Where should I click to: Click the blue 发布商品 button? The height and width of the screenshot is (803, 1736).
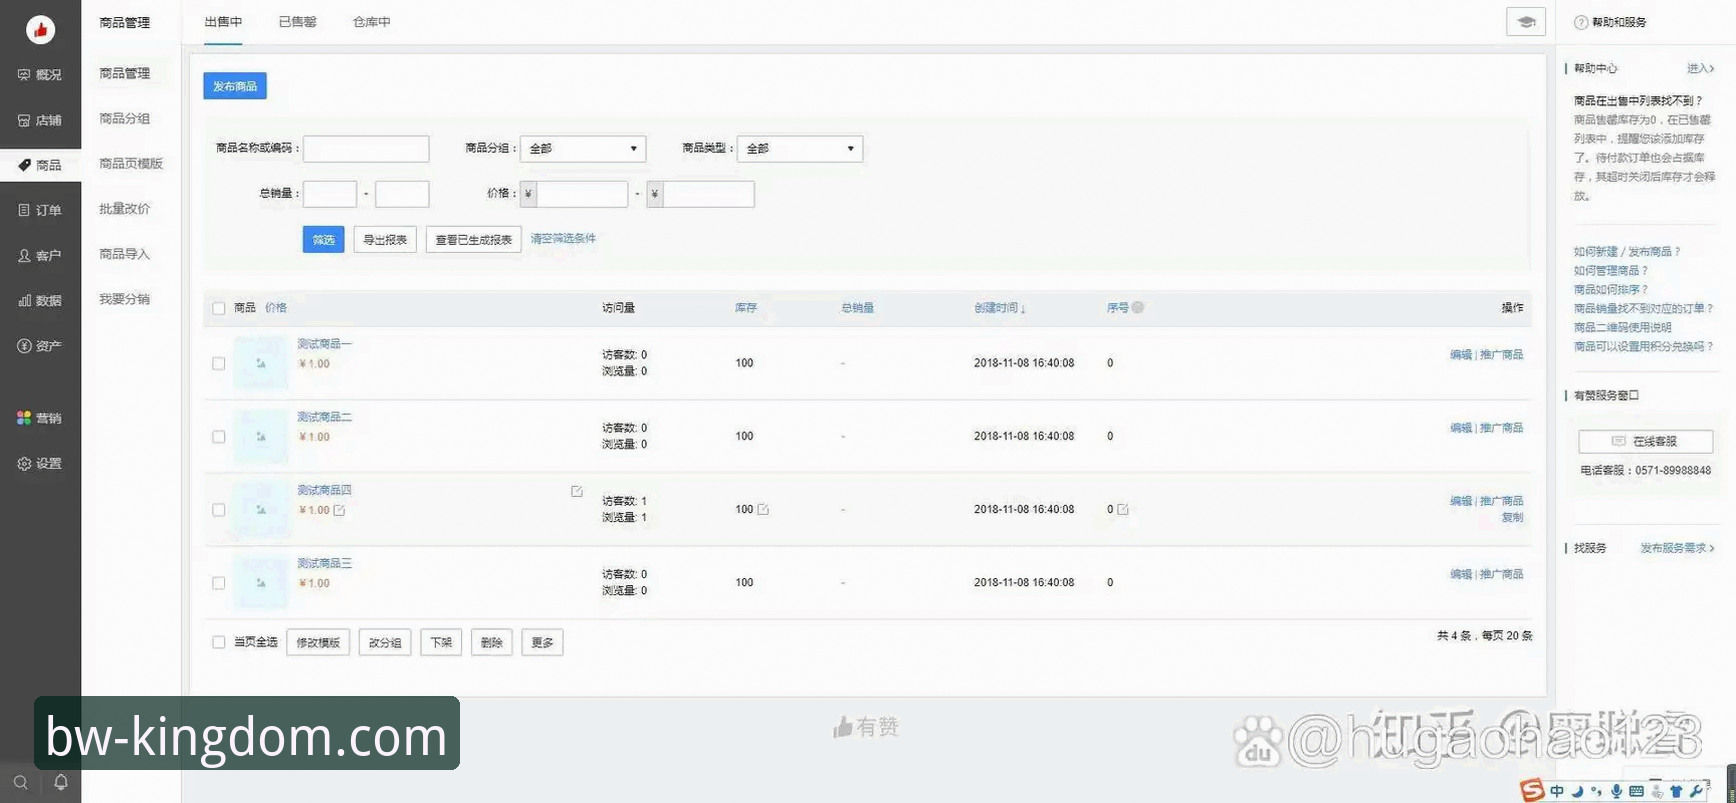tap(235, 86)
